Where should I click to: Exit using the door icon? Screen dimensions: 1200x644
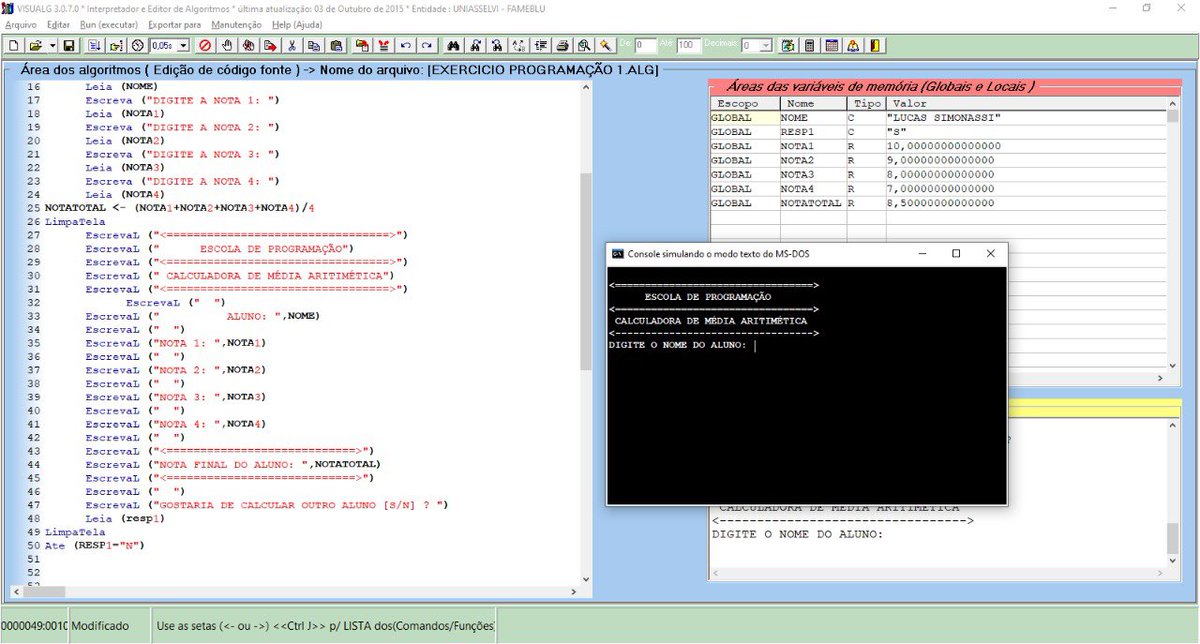pyautogui.click(x=874, y=45)
